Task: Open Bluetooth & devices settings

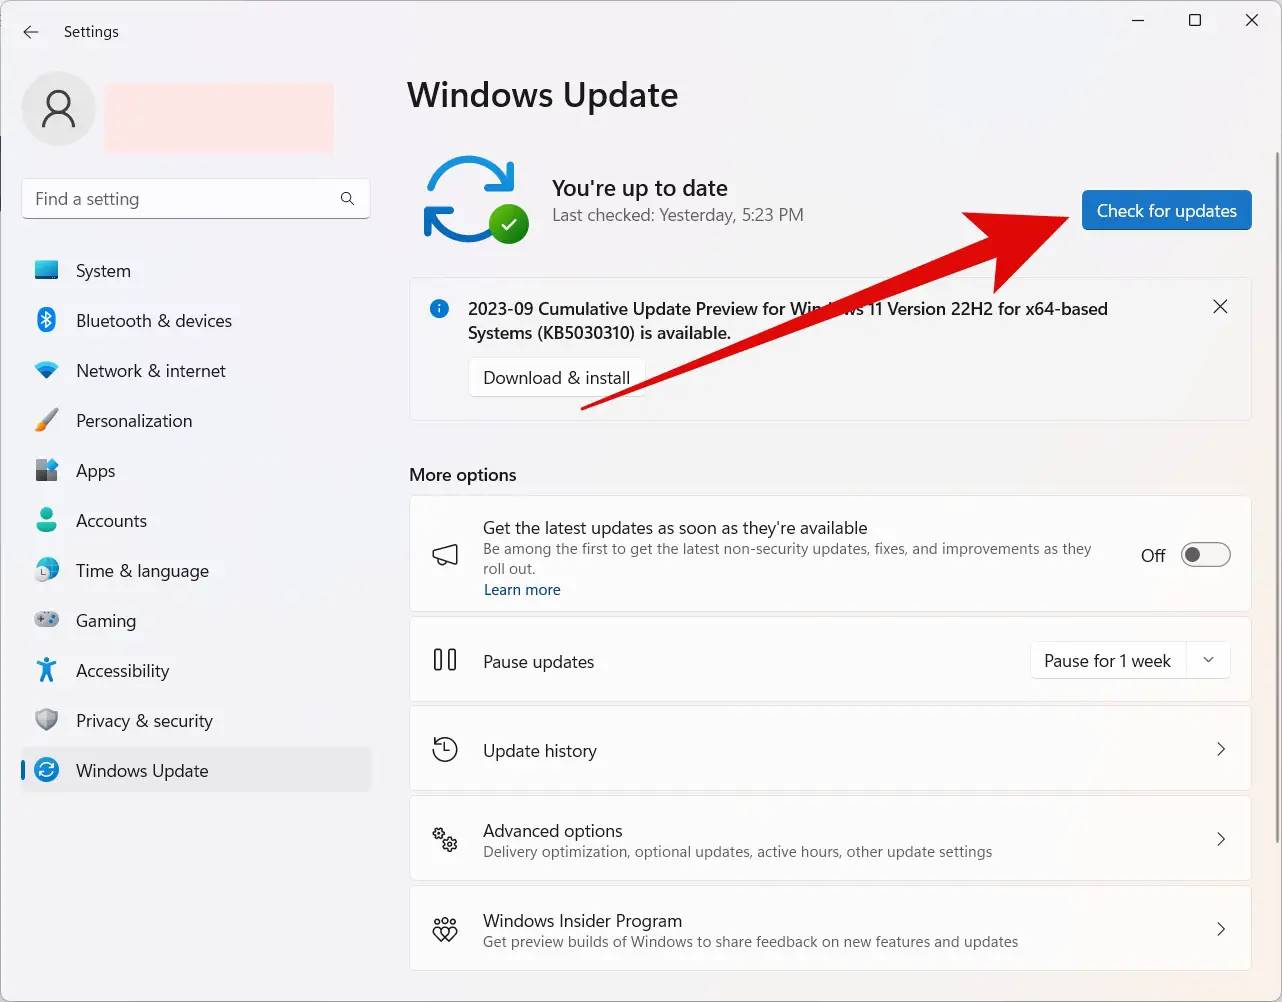Action: (153, 321)
